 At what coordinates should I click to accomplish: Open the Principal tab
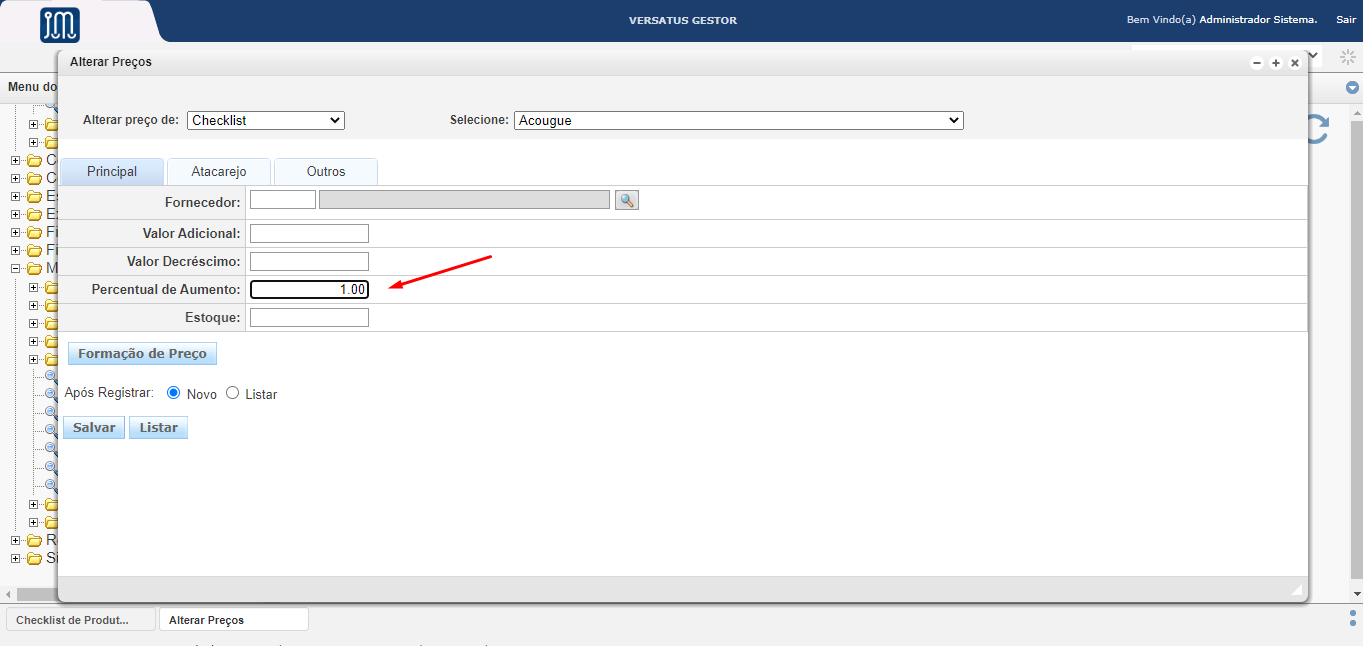click(x=112, y=171)
